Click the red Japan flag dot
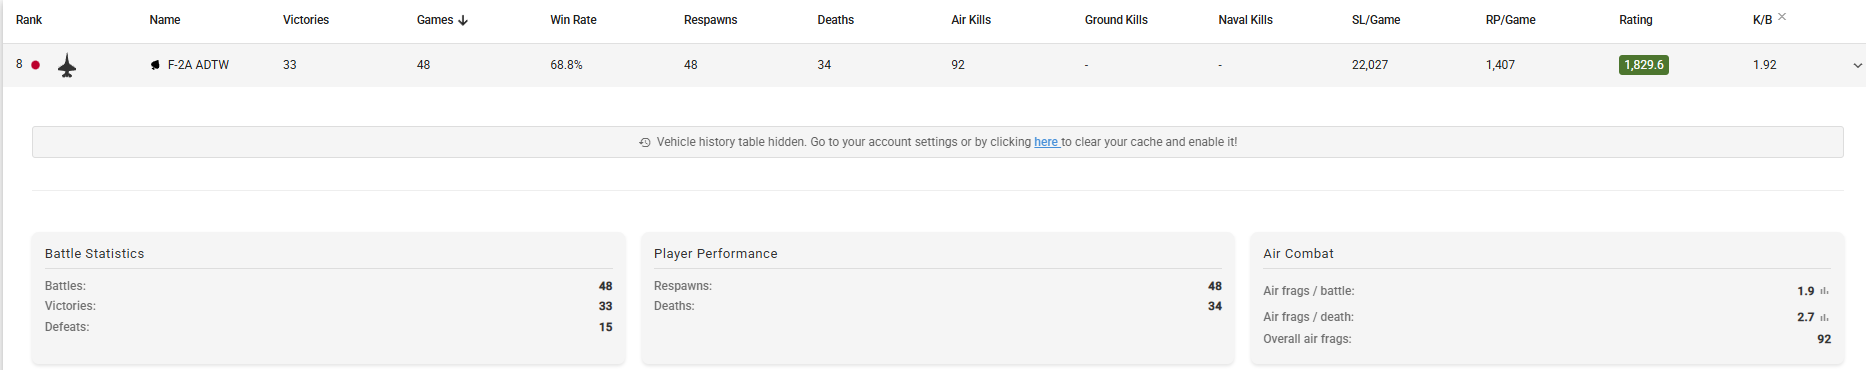 coord(36,65)
